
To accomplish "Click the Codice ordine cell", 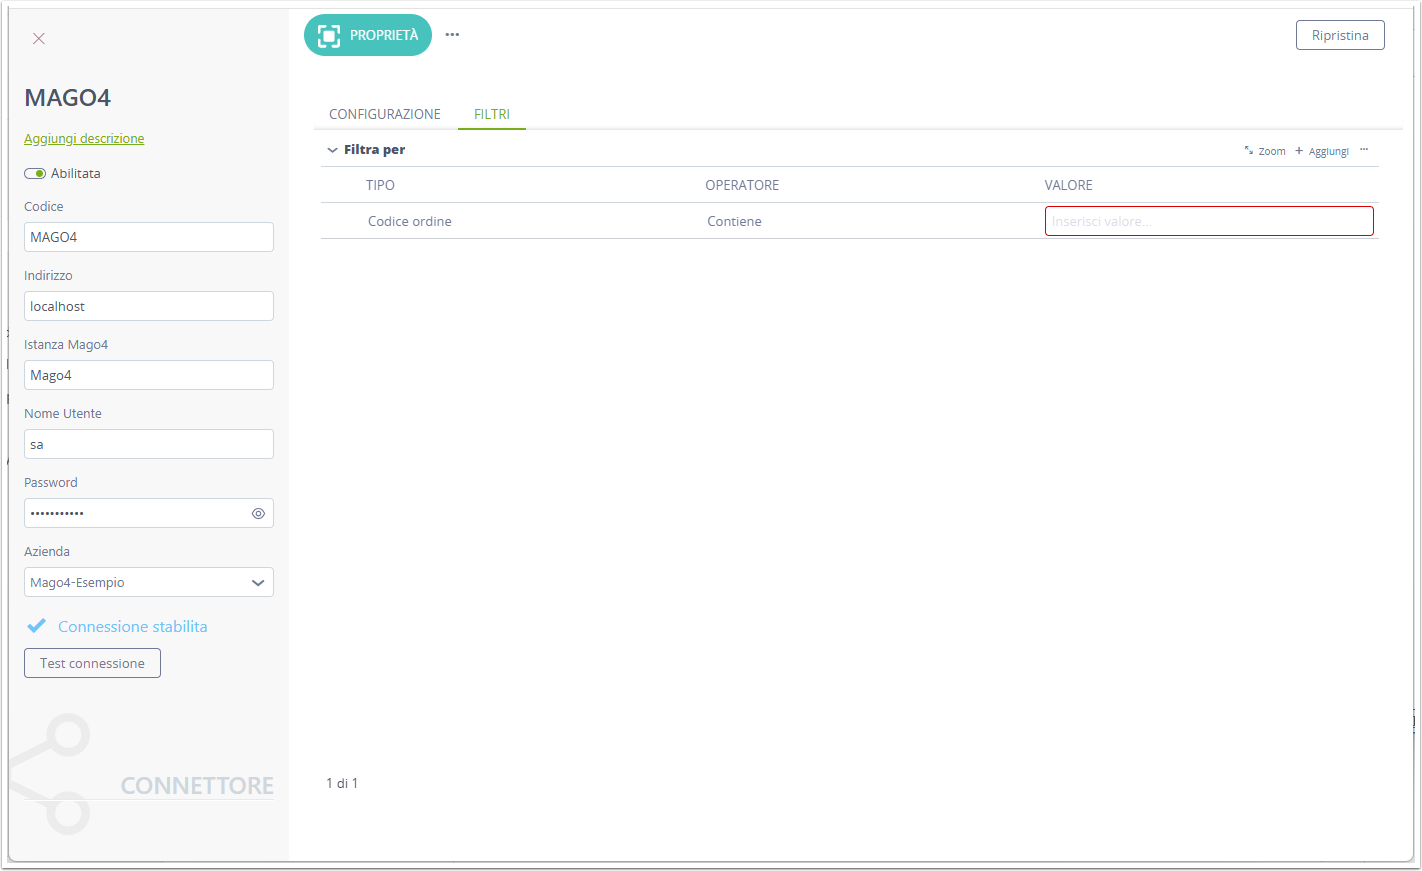I will (x=410, y=221).
